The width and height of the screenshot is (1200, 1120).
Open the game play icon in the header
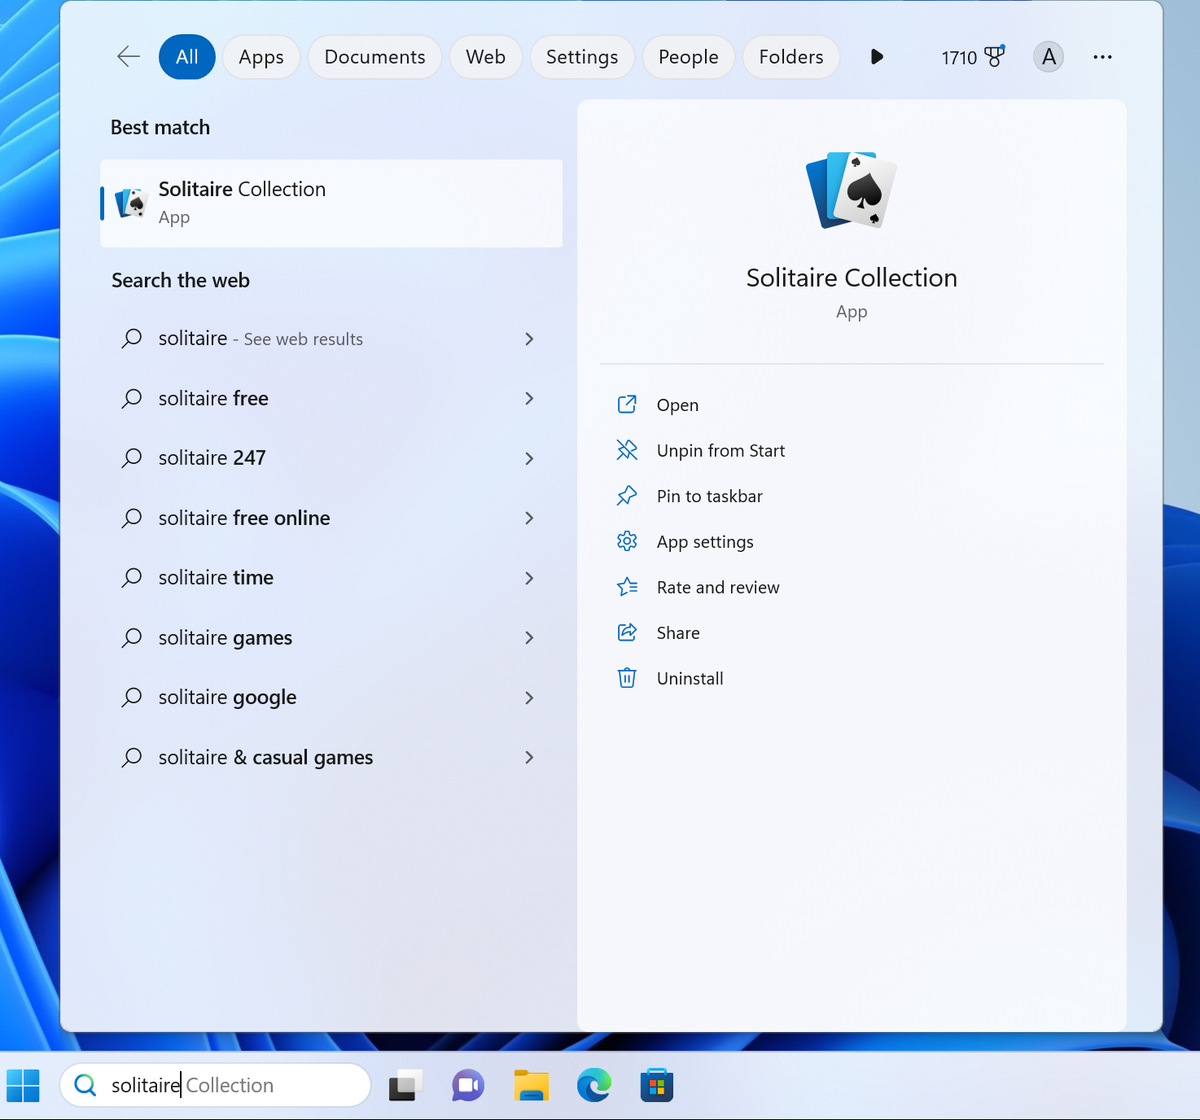(x=877, y=57)
